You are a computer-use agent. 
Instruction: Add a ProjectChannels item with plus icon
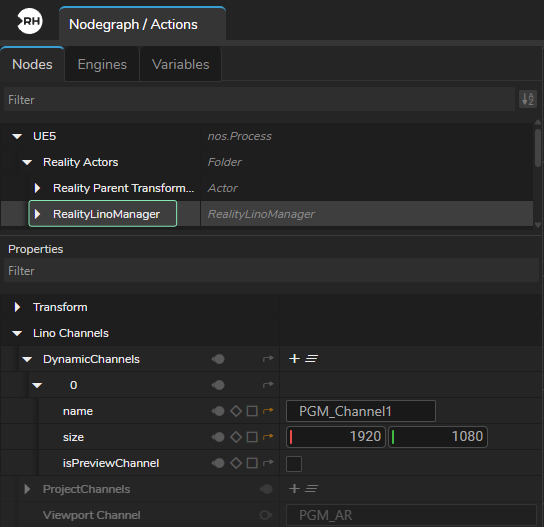(294, 488)
